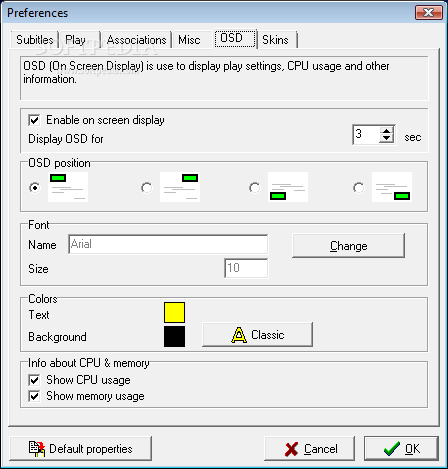This screenshot has height=469, width=448.
Task: Decrease OSD display seconds with down arrow
Action: [387, 139]
